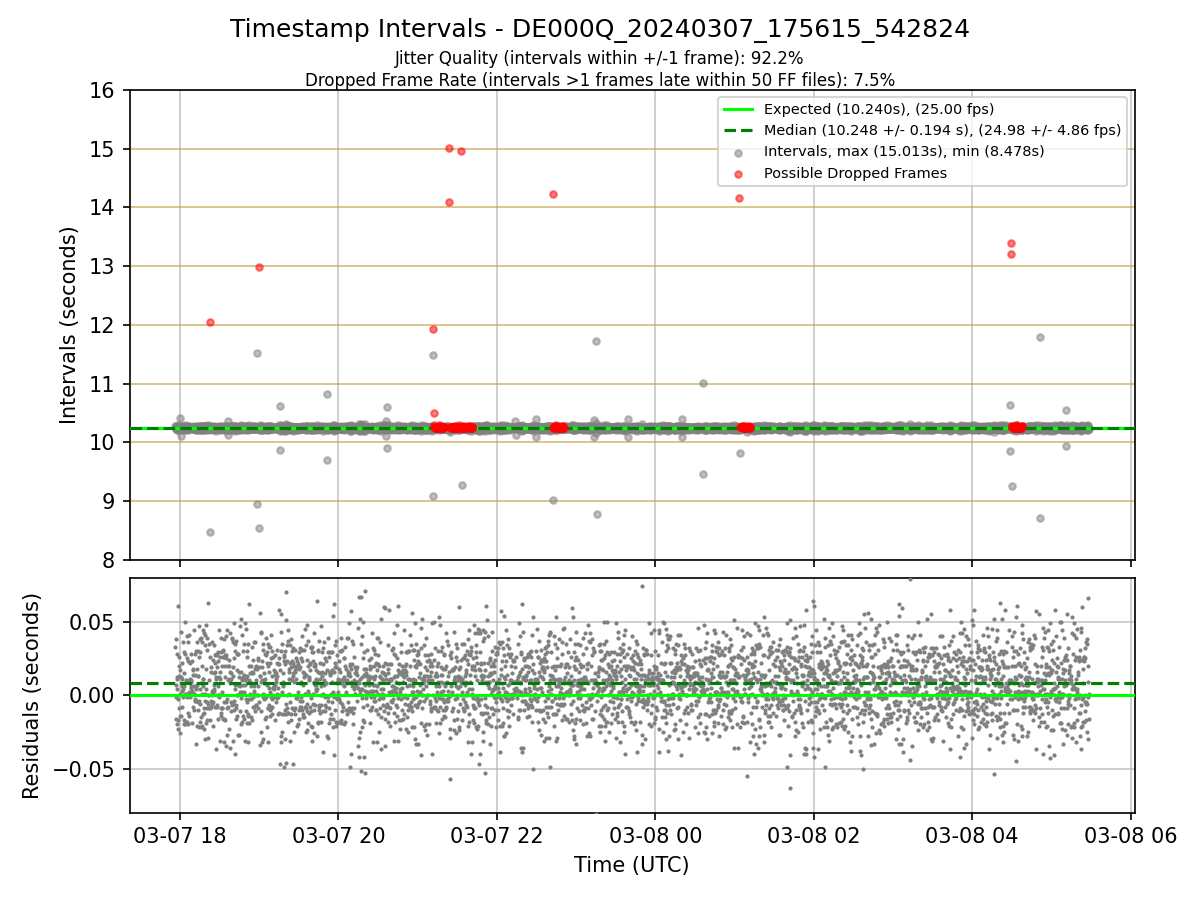1200x900 pixels.
Task: Click the dashed green line sample in the legend
Action: (x=738, y=130)
